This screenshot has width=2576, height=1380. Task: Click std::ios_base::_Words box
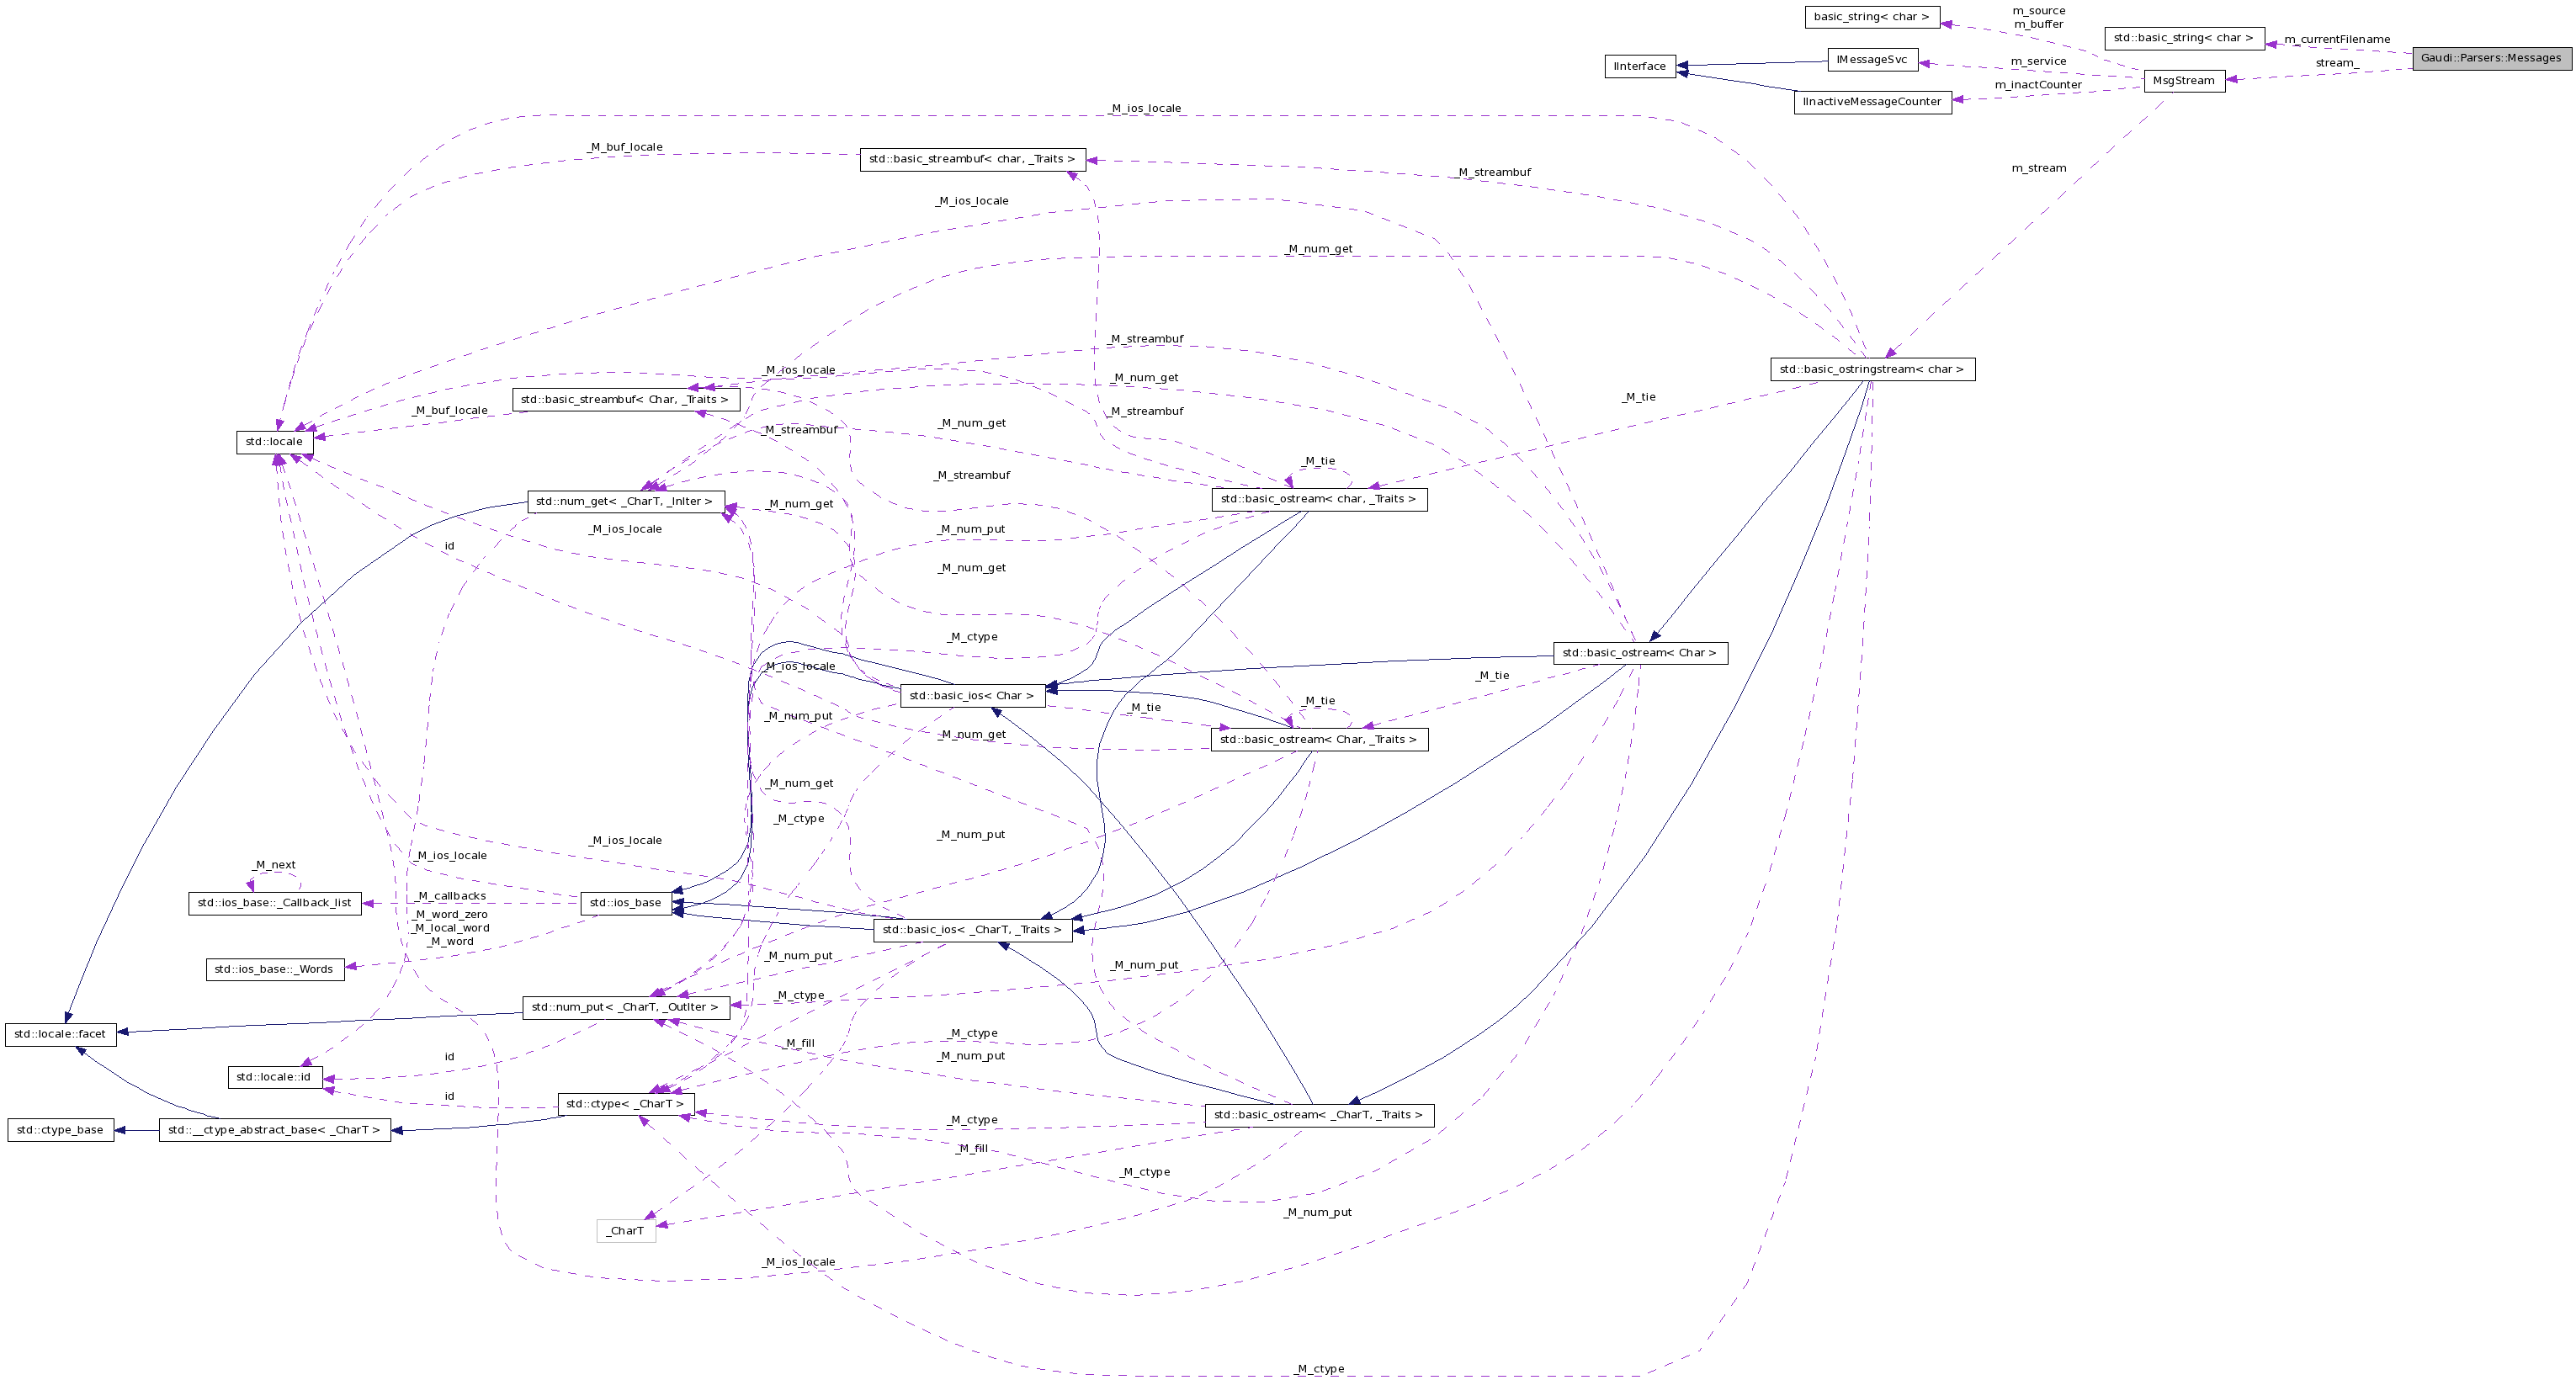(274, 968)
